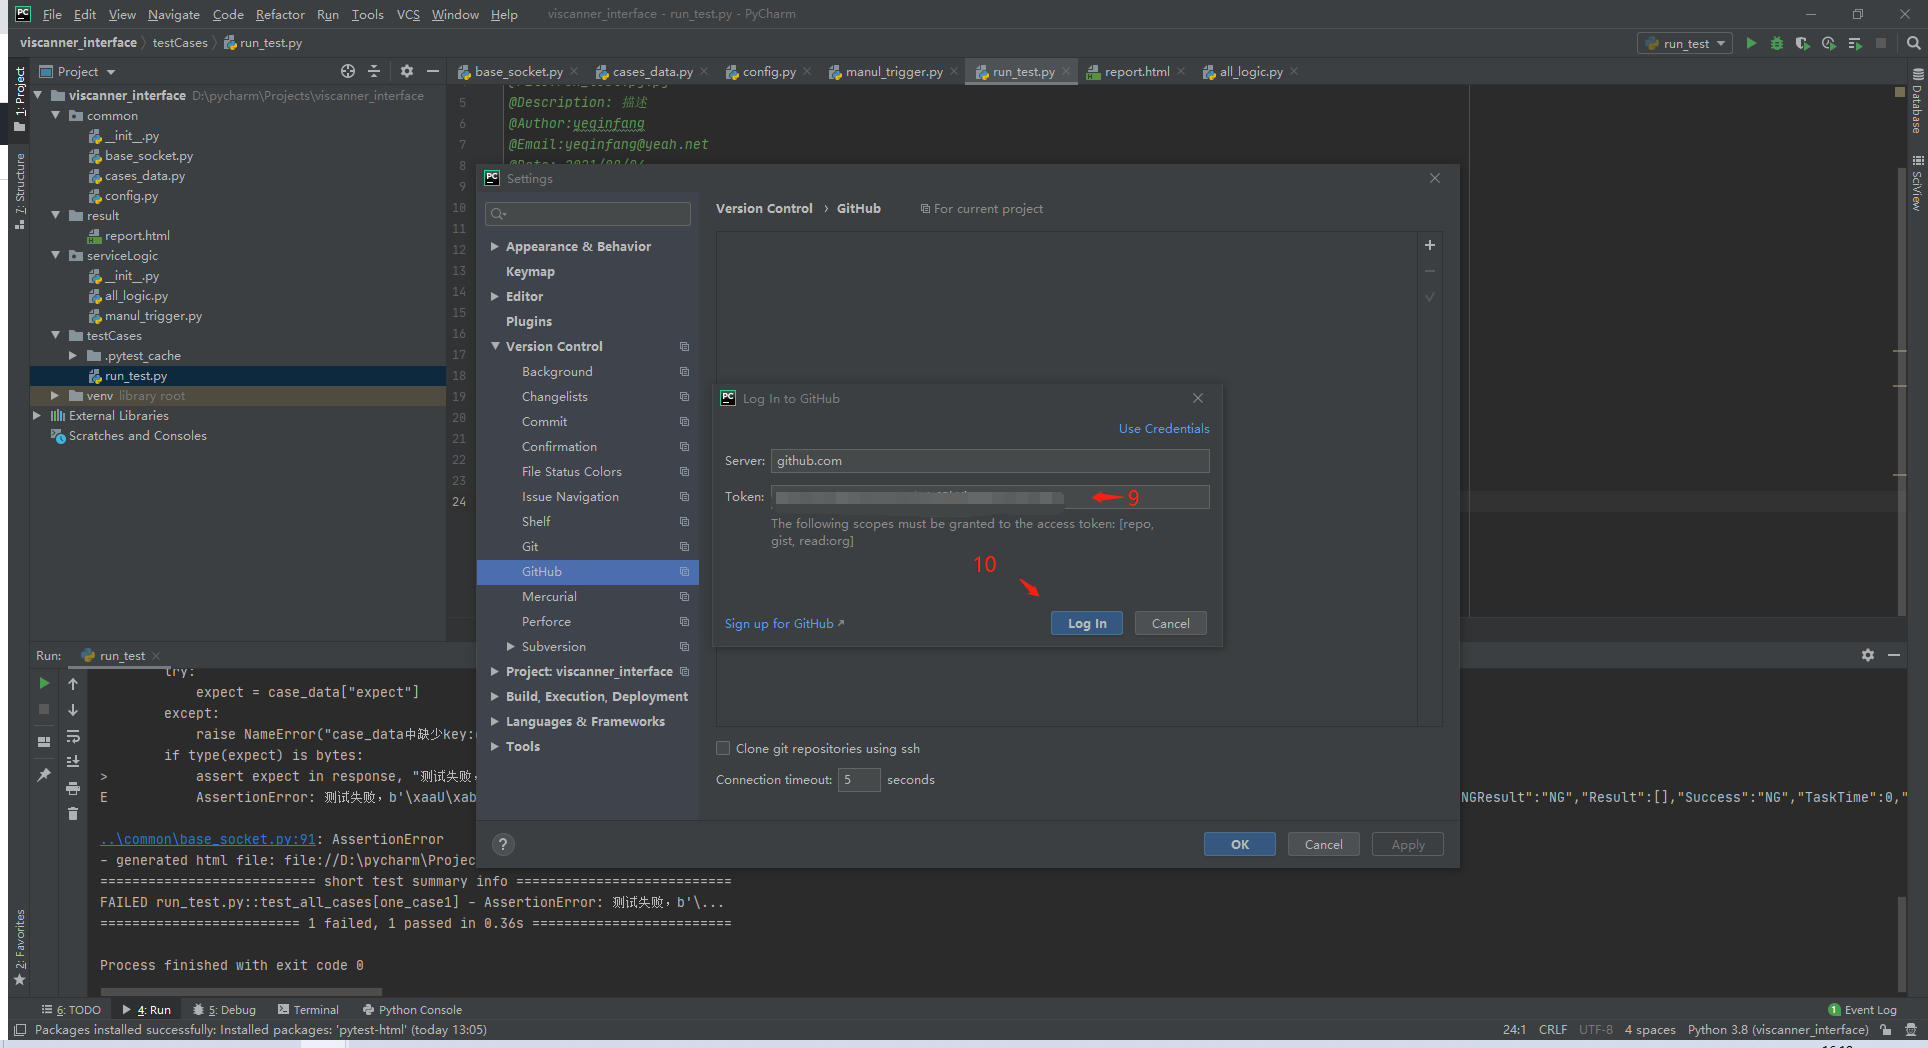Image resolution: width=1928 pixels, height=1048 pixels.
Task: Open the run_test configuration dropdown
Action: coord(1685,43)
